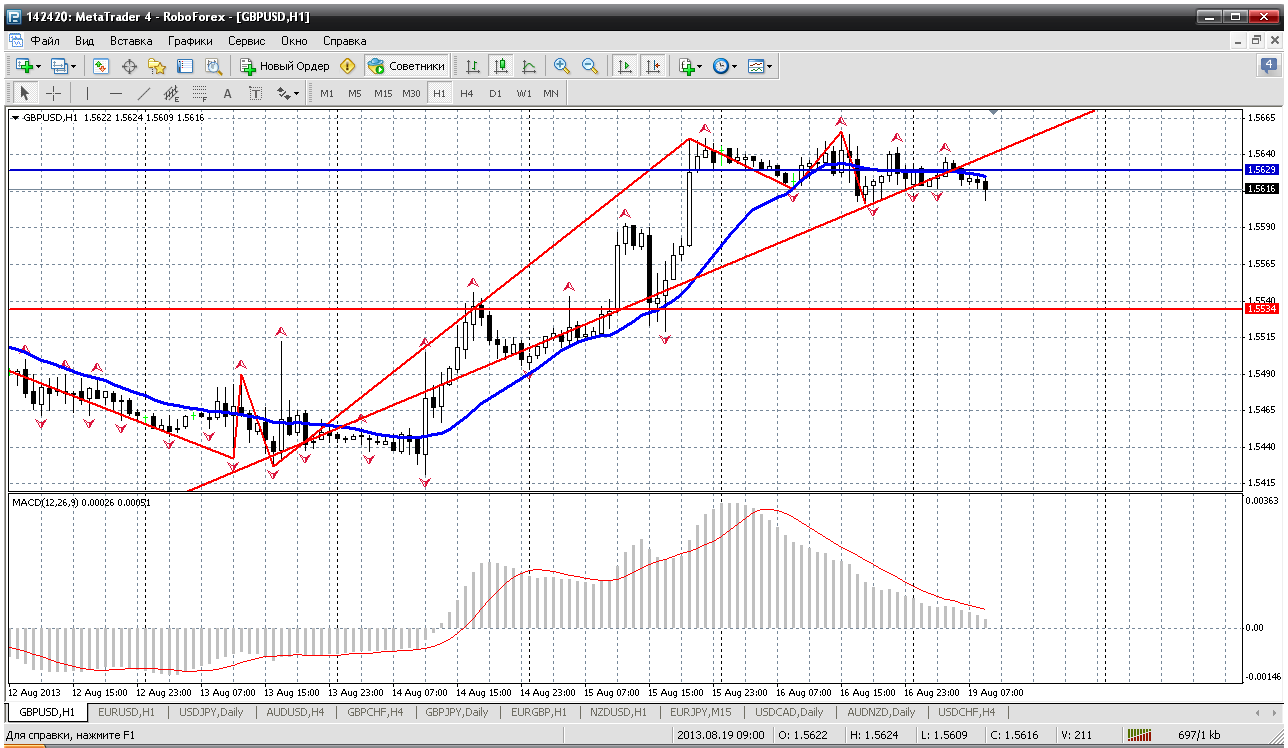
Task: Select the equidistant channel tool
Action: click(172, 93)
